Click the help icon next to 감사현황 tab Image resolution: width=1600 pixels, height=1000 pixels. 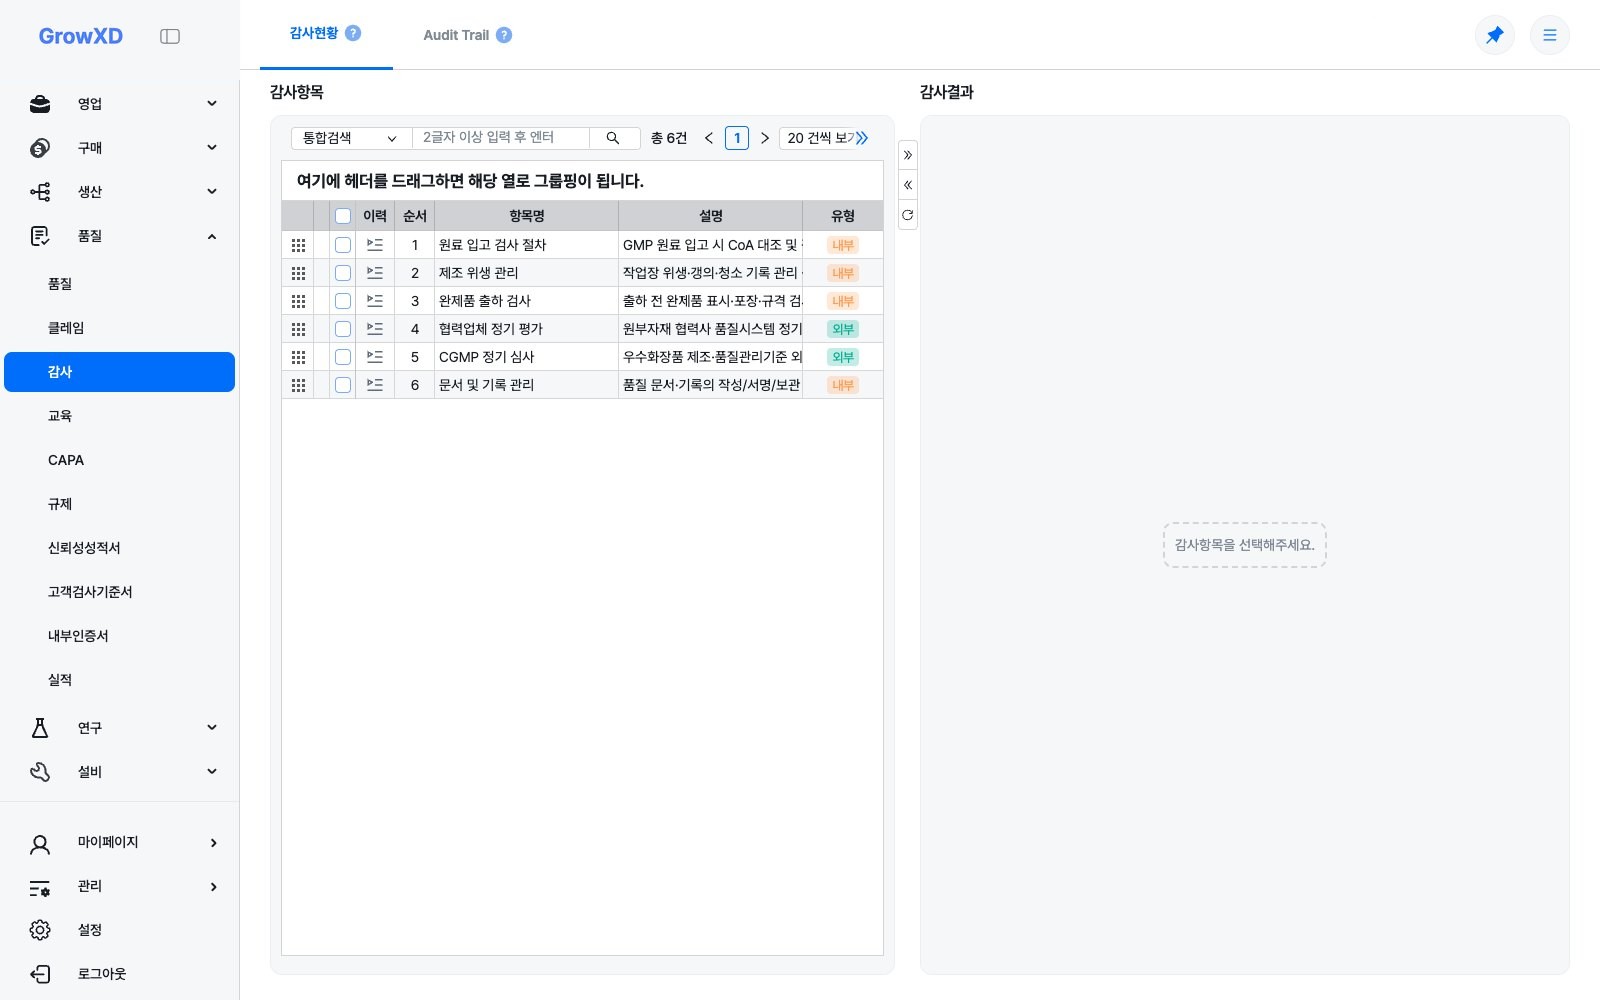[x=353, y=33]
